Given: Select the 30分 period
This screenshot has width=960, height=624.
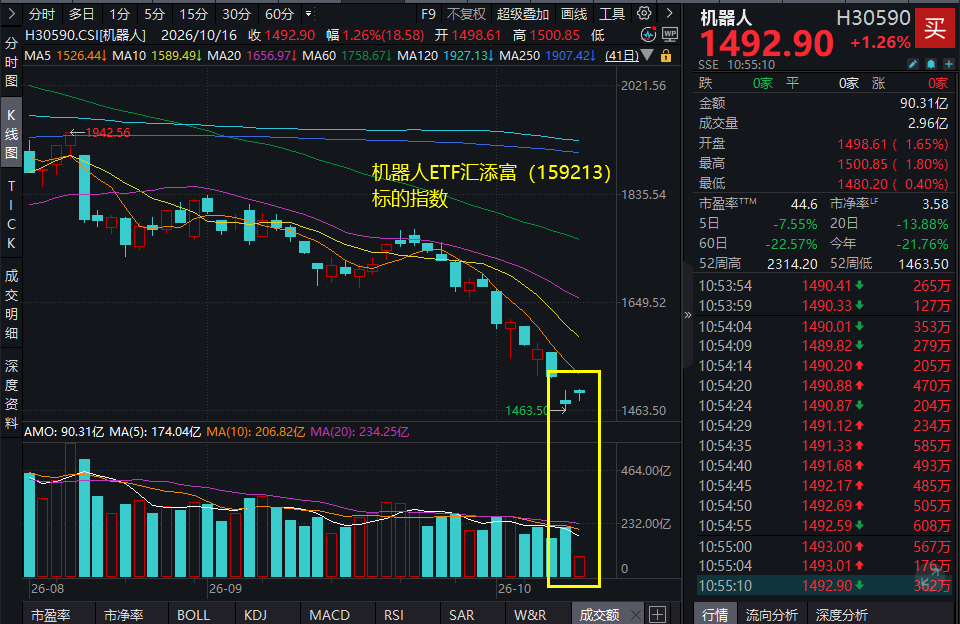Looking at the screenshot, I should (x=236, y=14).
